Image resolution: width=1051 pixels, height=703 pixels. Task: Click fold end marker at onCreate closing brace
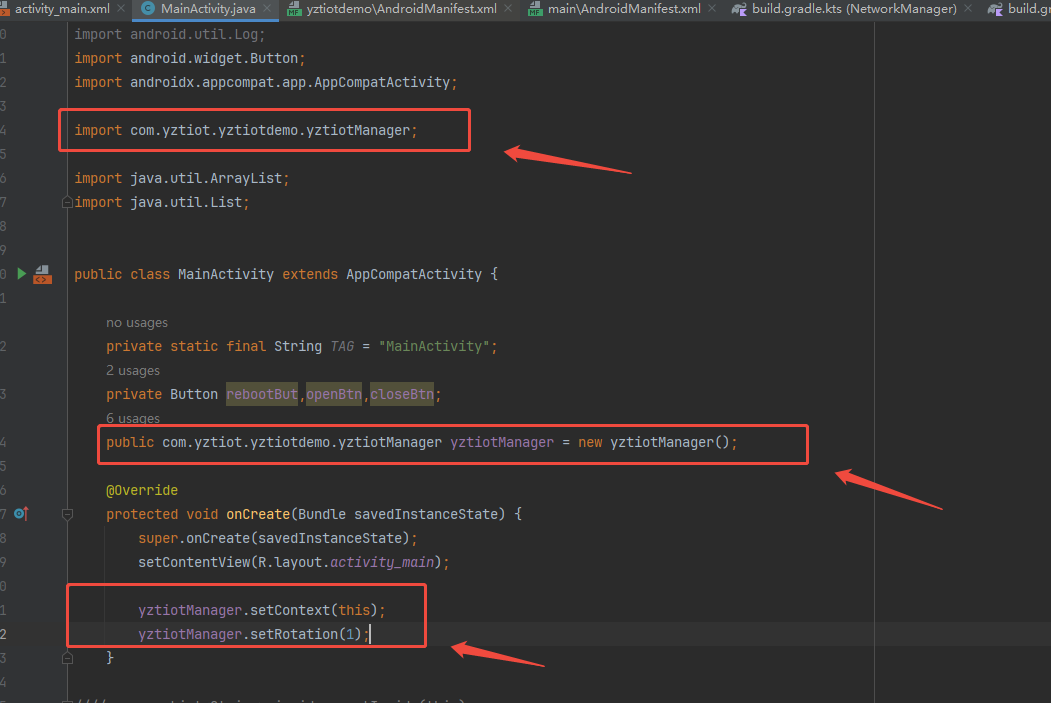click(67, 658)
